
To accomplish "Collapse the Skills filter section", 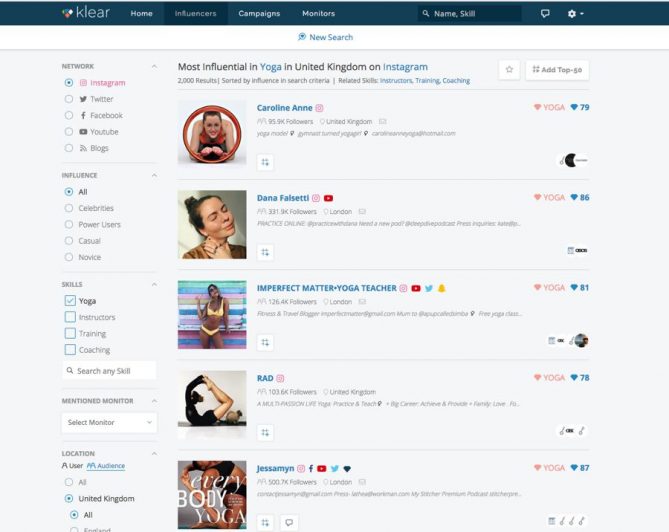I will point(154,285).
